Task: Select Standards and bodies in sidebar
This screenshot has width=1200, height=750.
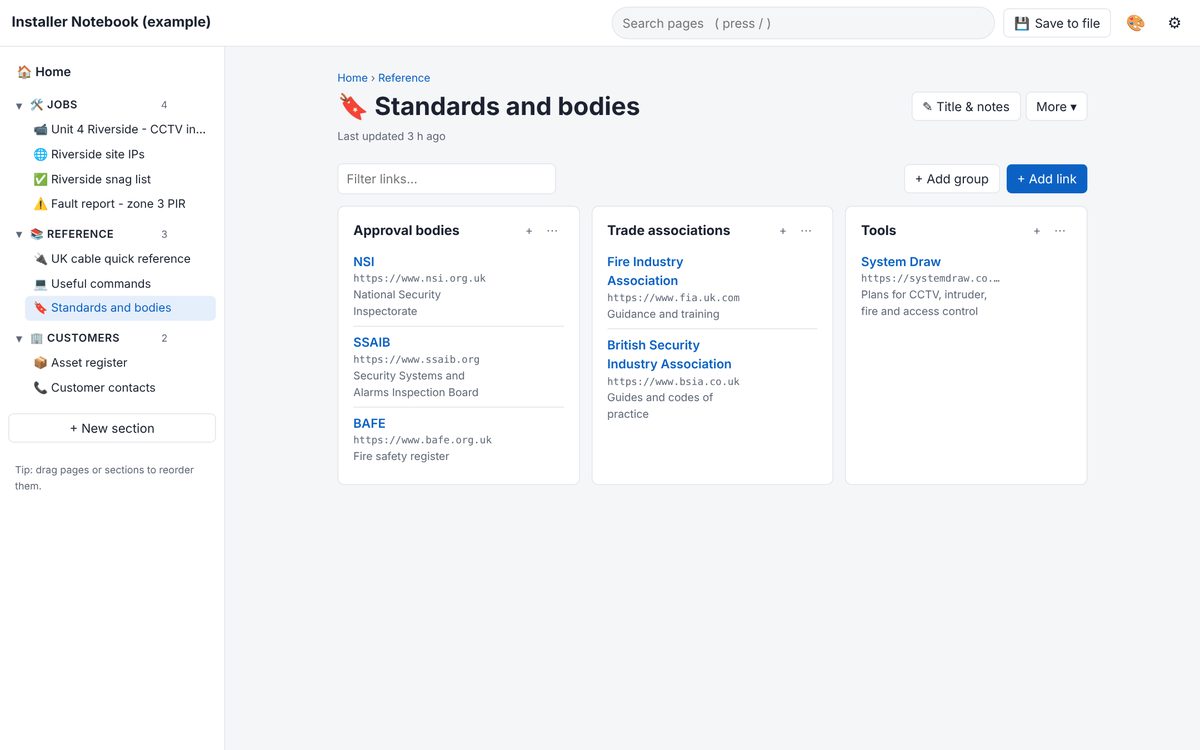Action: point(120,308)
